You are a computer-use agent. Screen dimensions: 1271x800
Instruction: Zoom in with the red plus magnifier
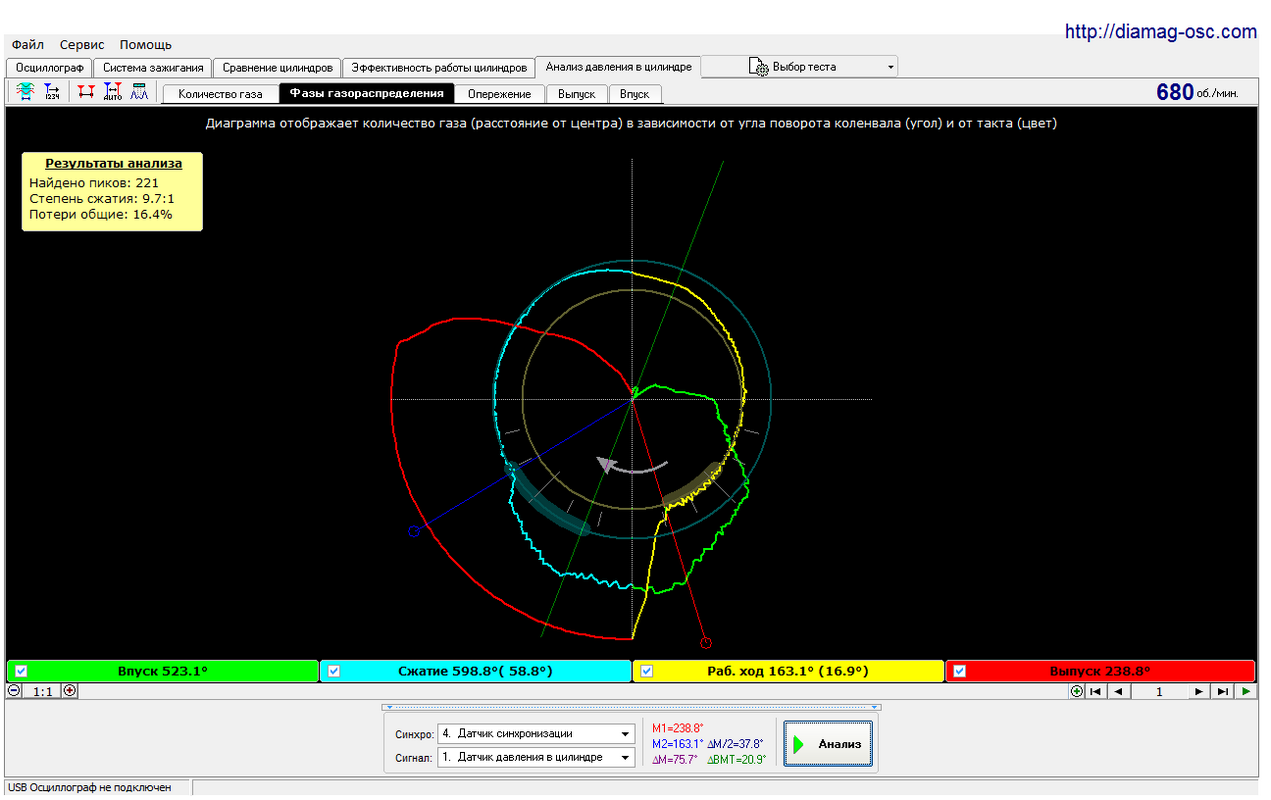point(69,690)
